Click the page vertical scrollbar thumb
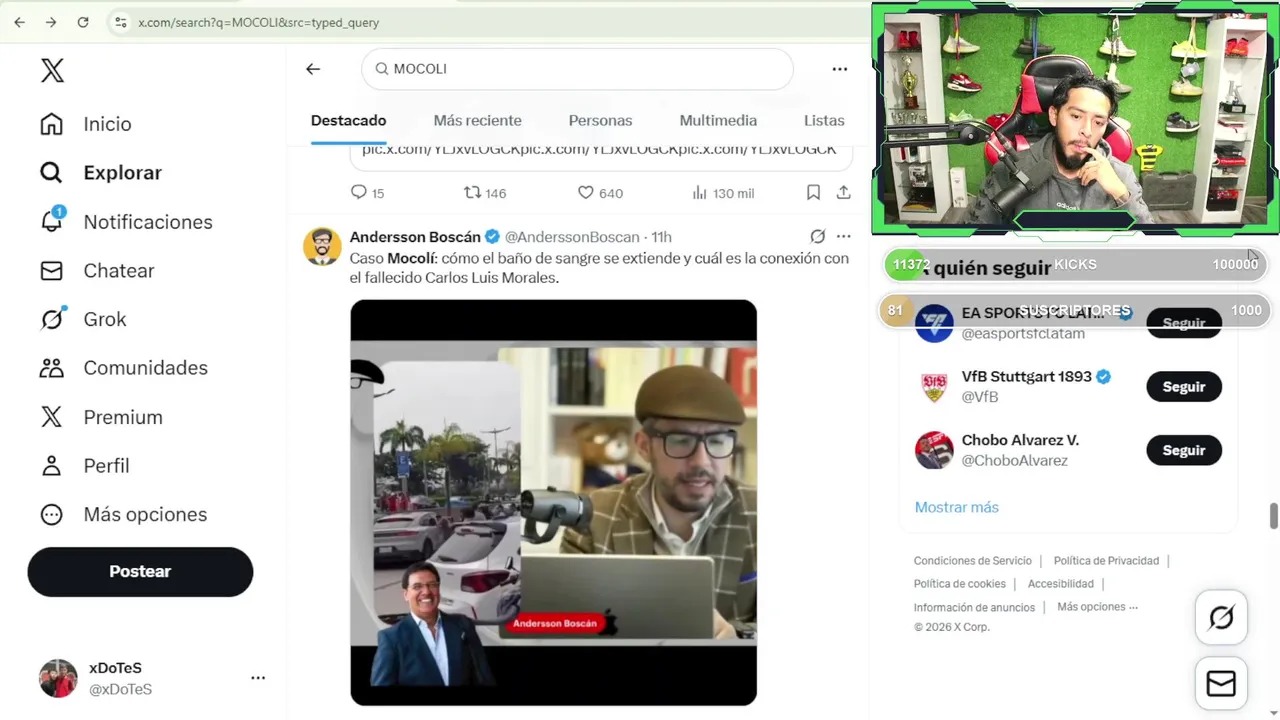The width and height of the screenshot is (1280, 720). tap(1273, 517)
